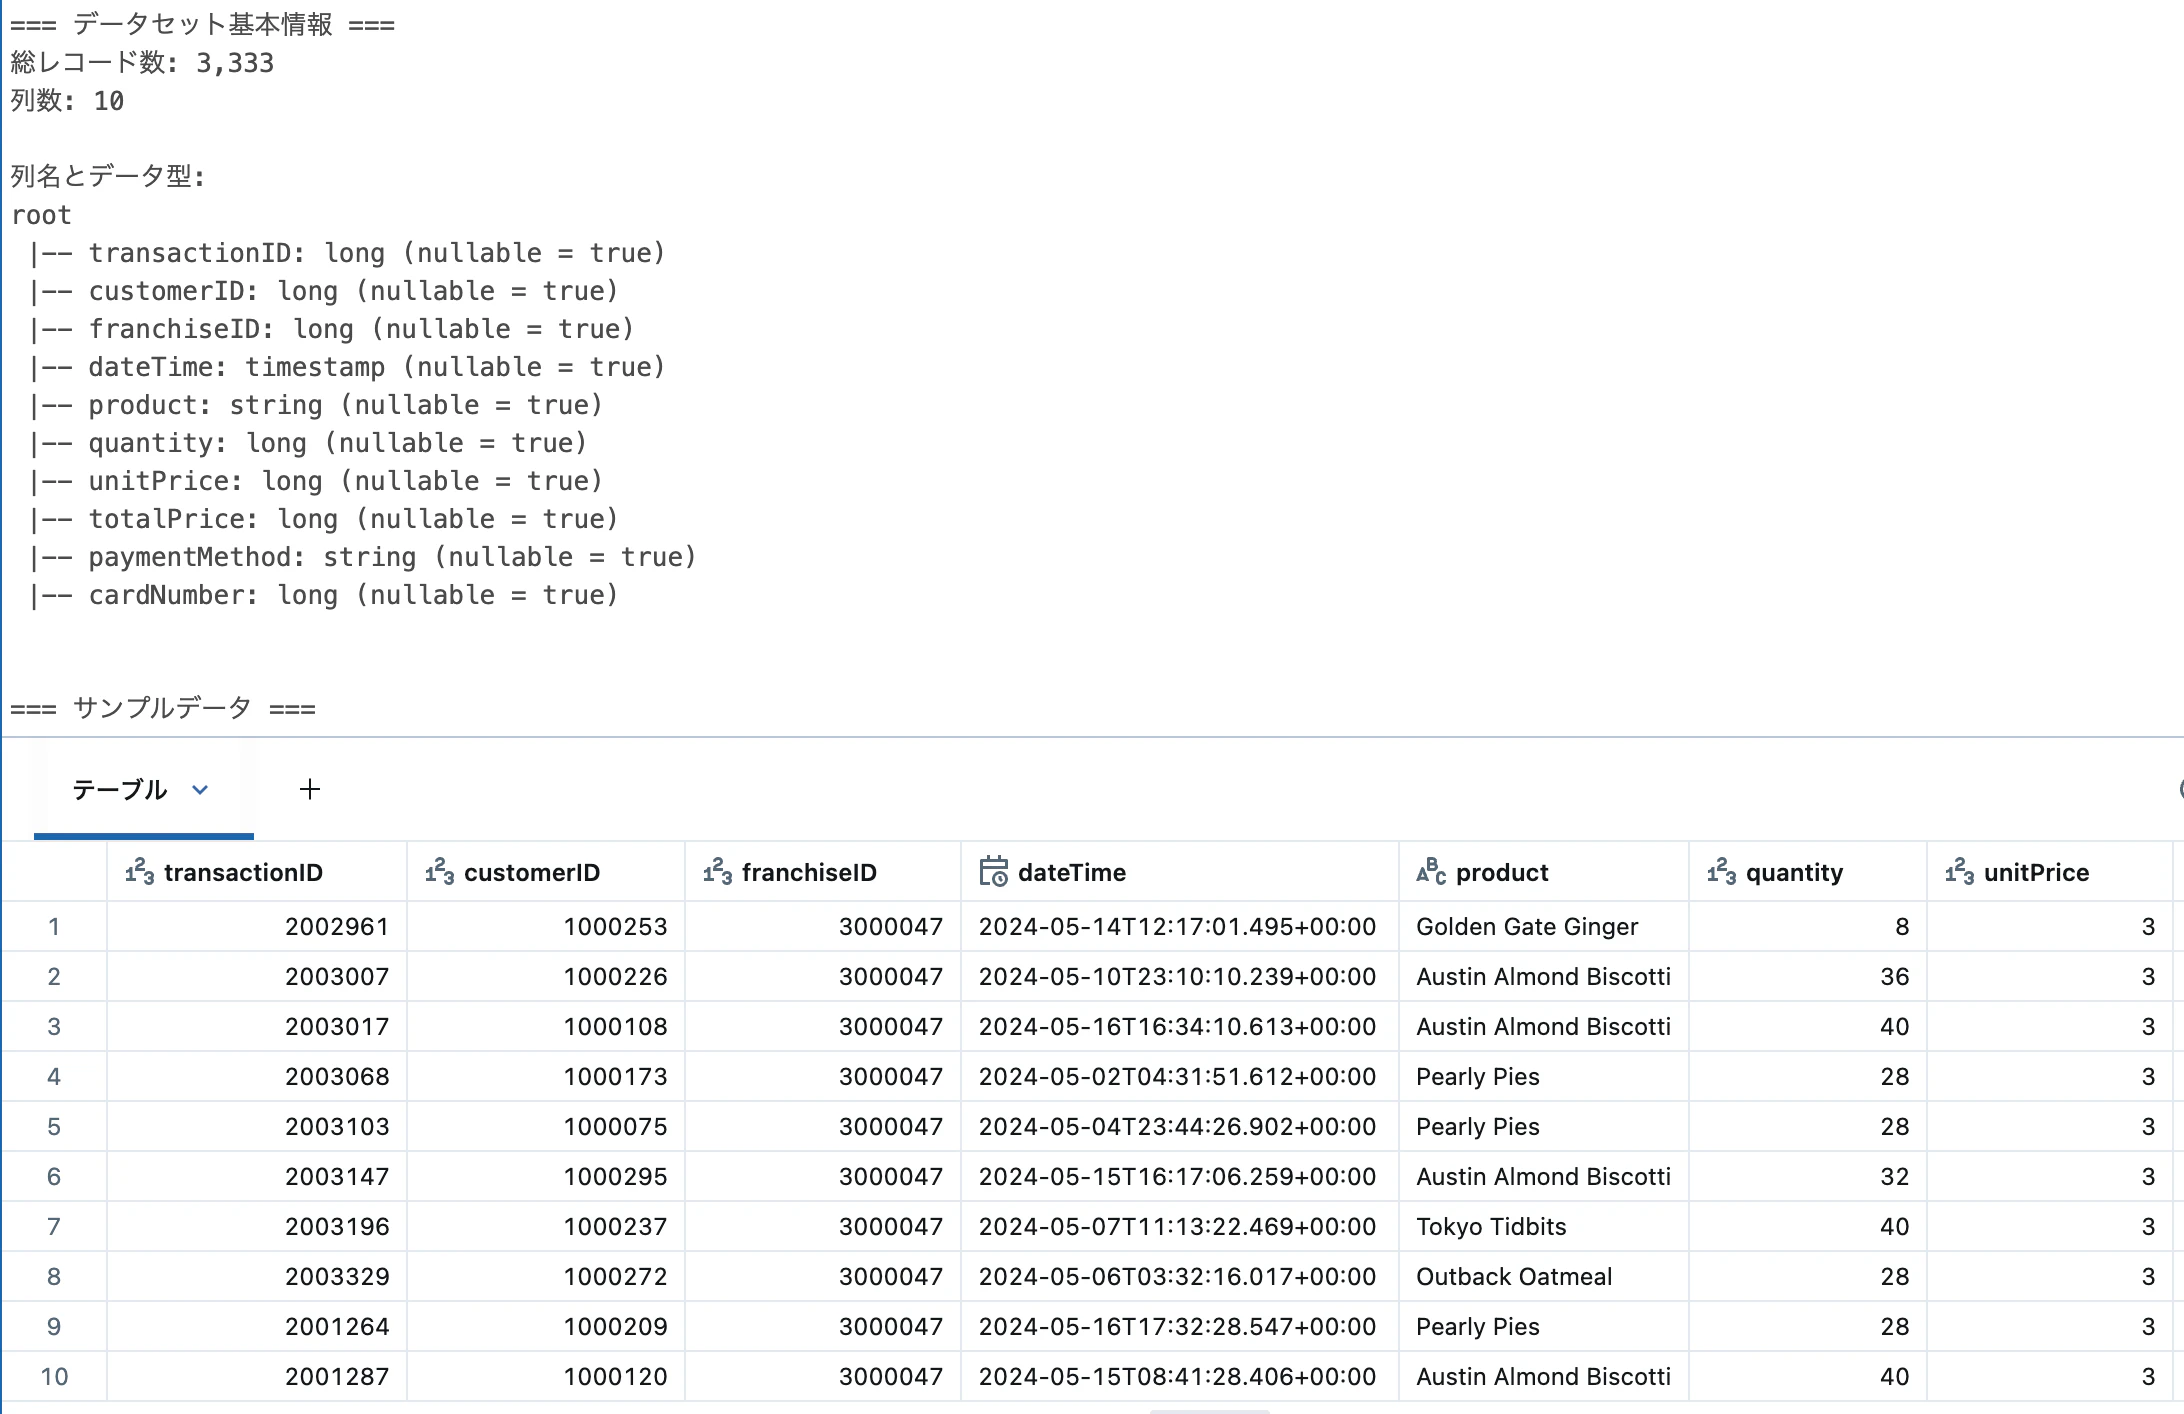Viewport: 2184px width, 1414px height.
Task: Click the schema line cardNumber: long
Action: click(324, 595)
